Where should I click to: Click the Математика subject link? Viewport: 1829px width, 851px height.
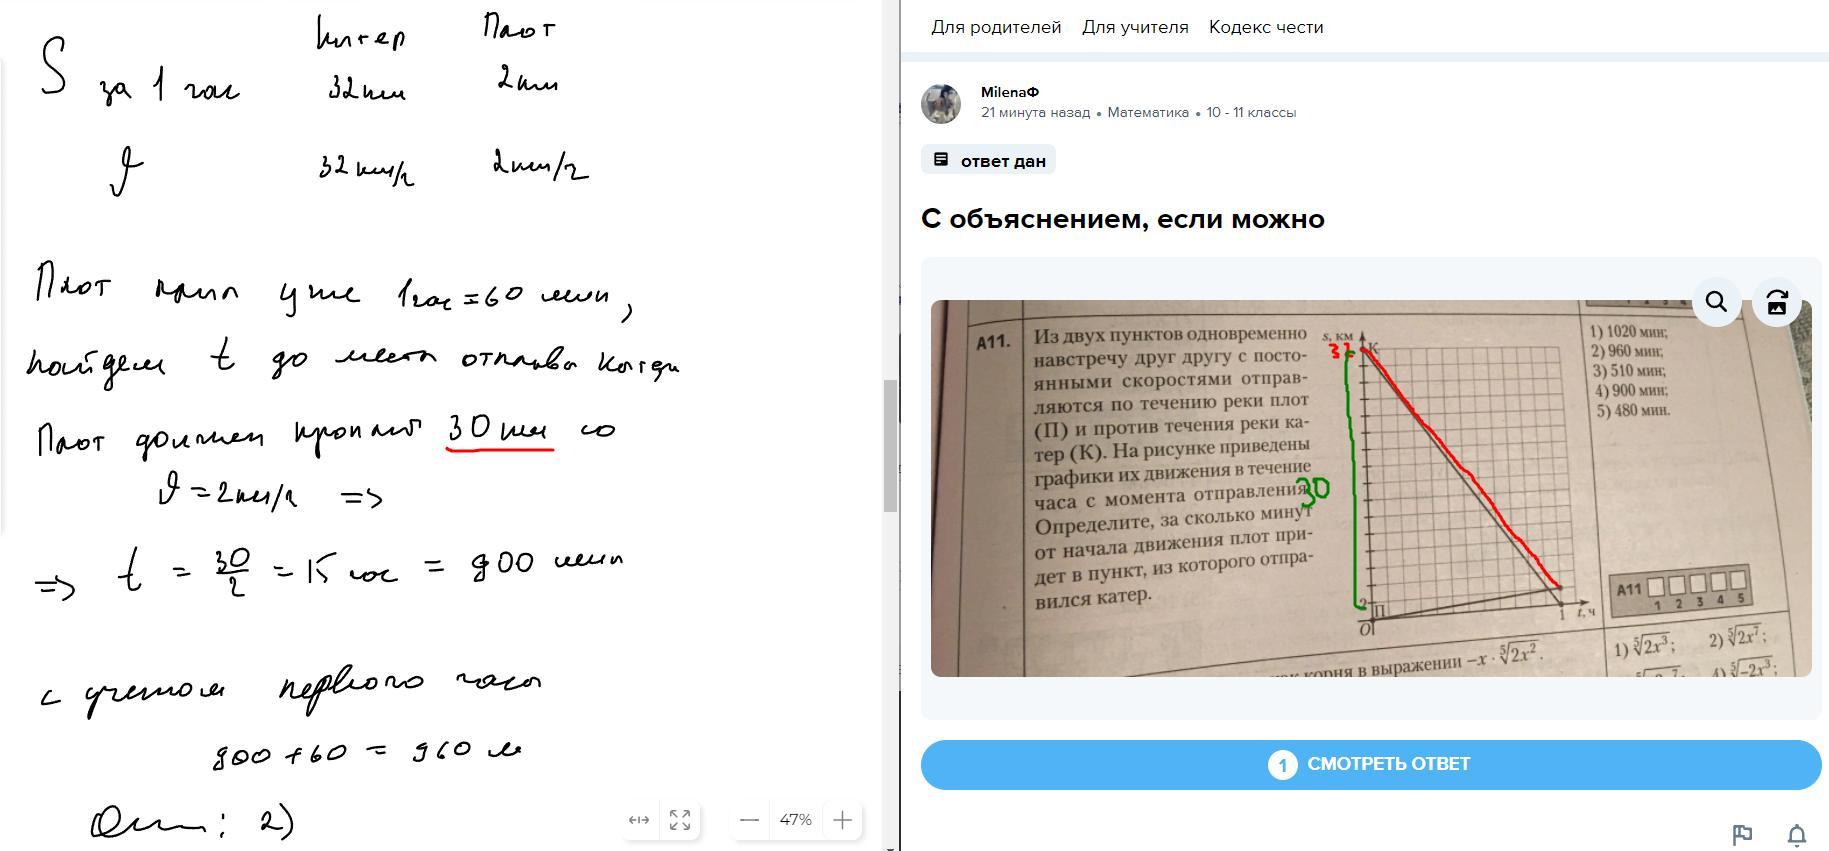(1148, 113)
